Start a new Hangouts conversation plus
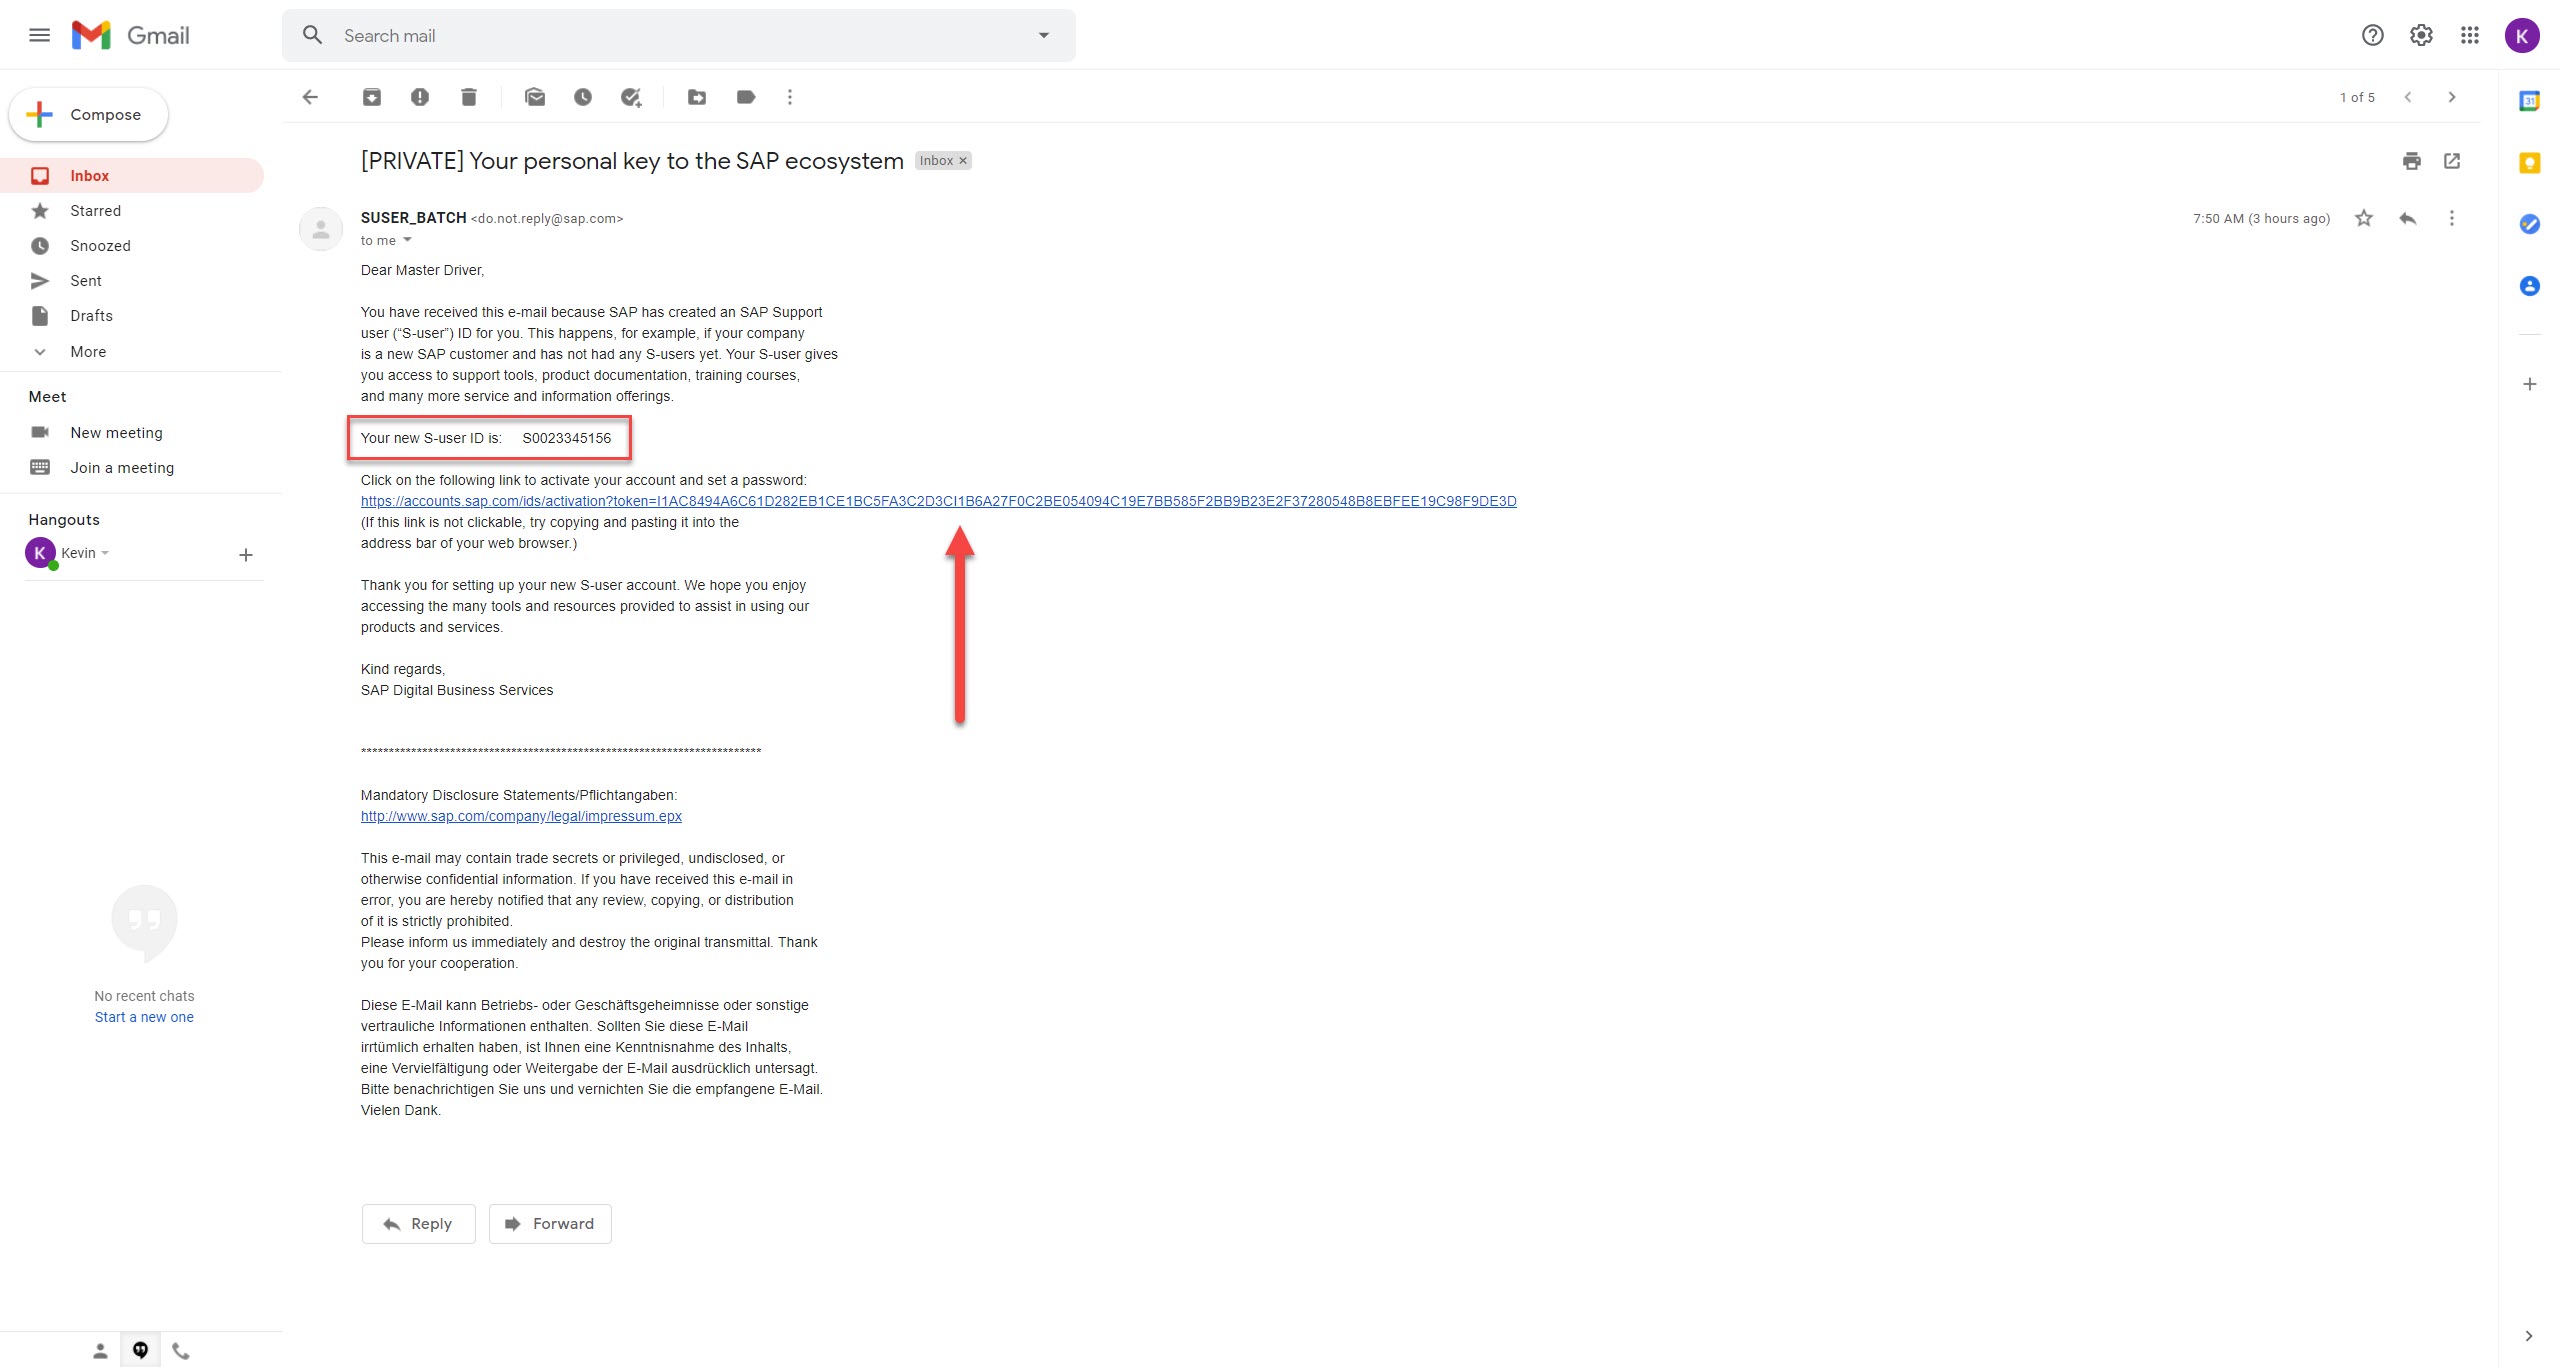Screen dimensions: 2560x1367 [246, 555]
